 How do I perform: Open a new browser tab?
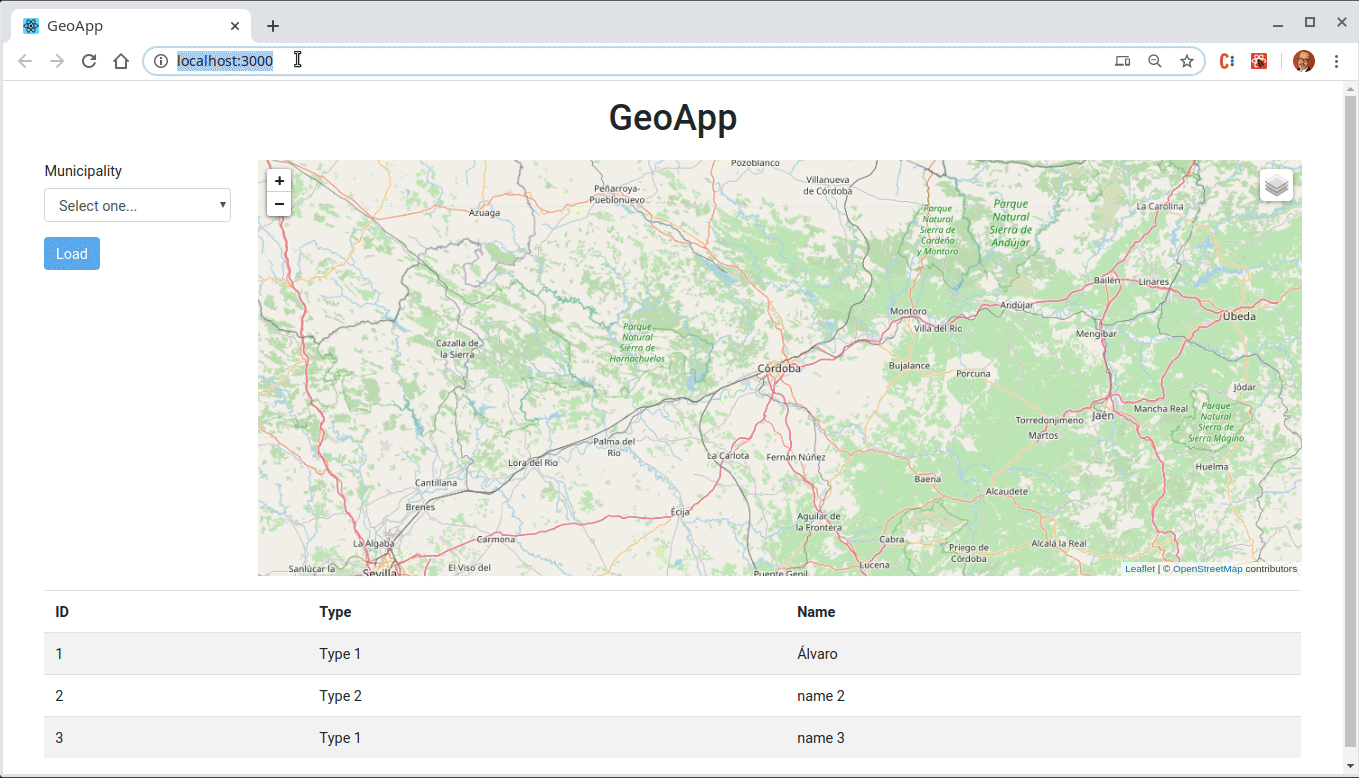[273, 26]
